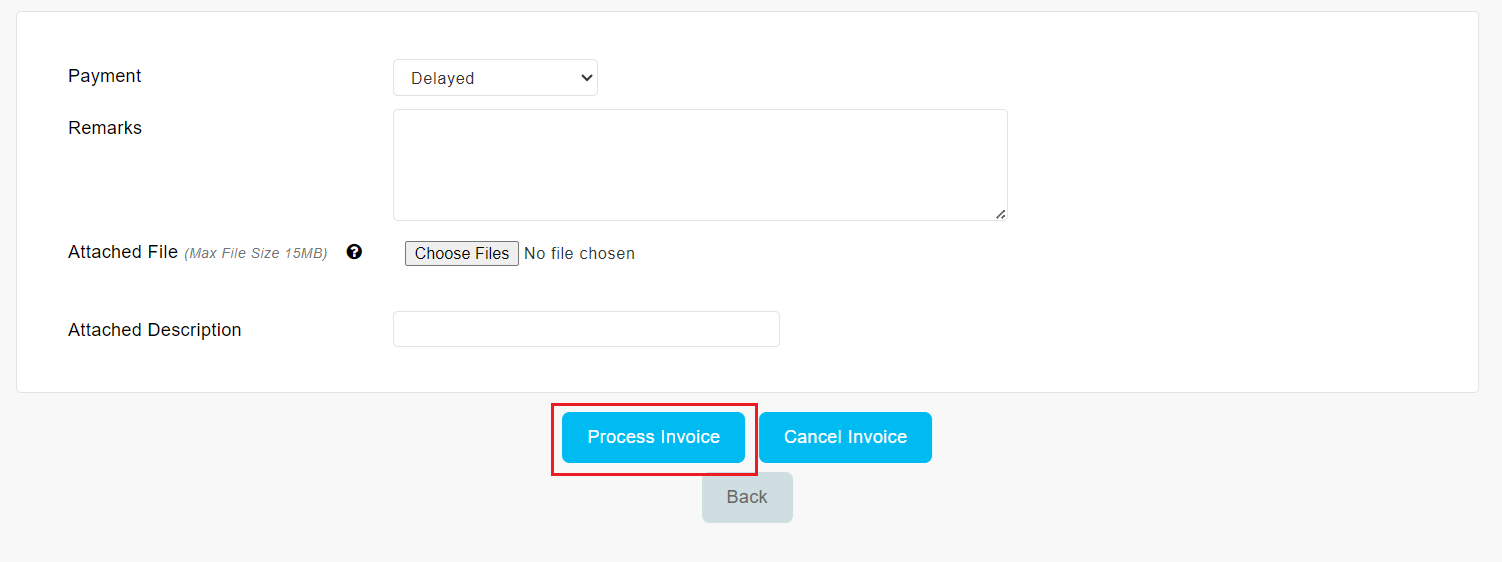Click the Attached File label

[123, 252]
